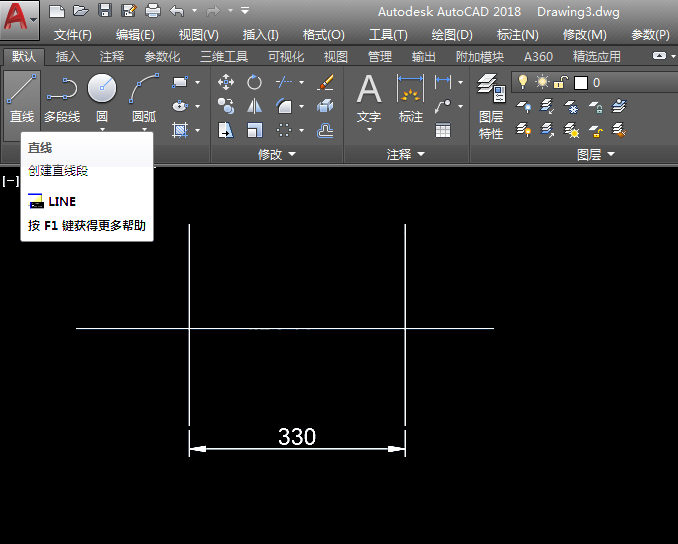The width and height of the screenshot is (678, 544).
Task: Open the AutoCAD application menu button
Action: 20,19
